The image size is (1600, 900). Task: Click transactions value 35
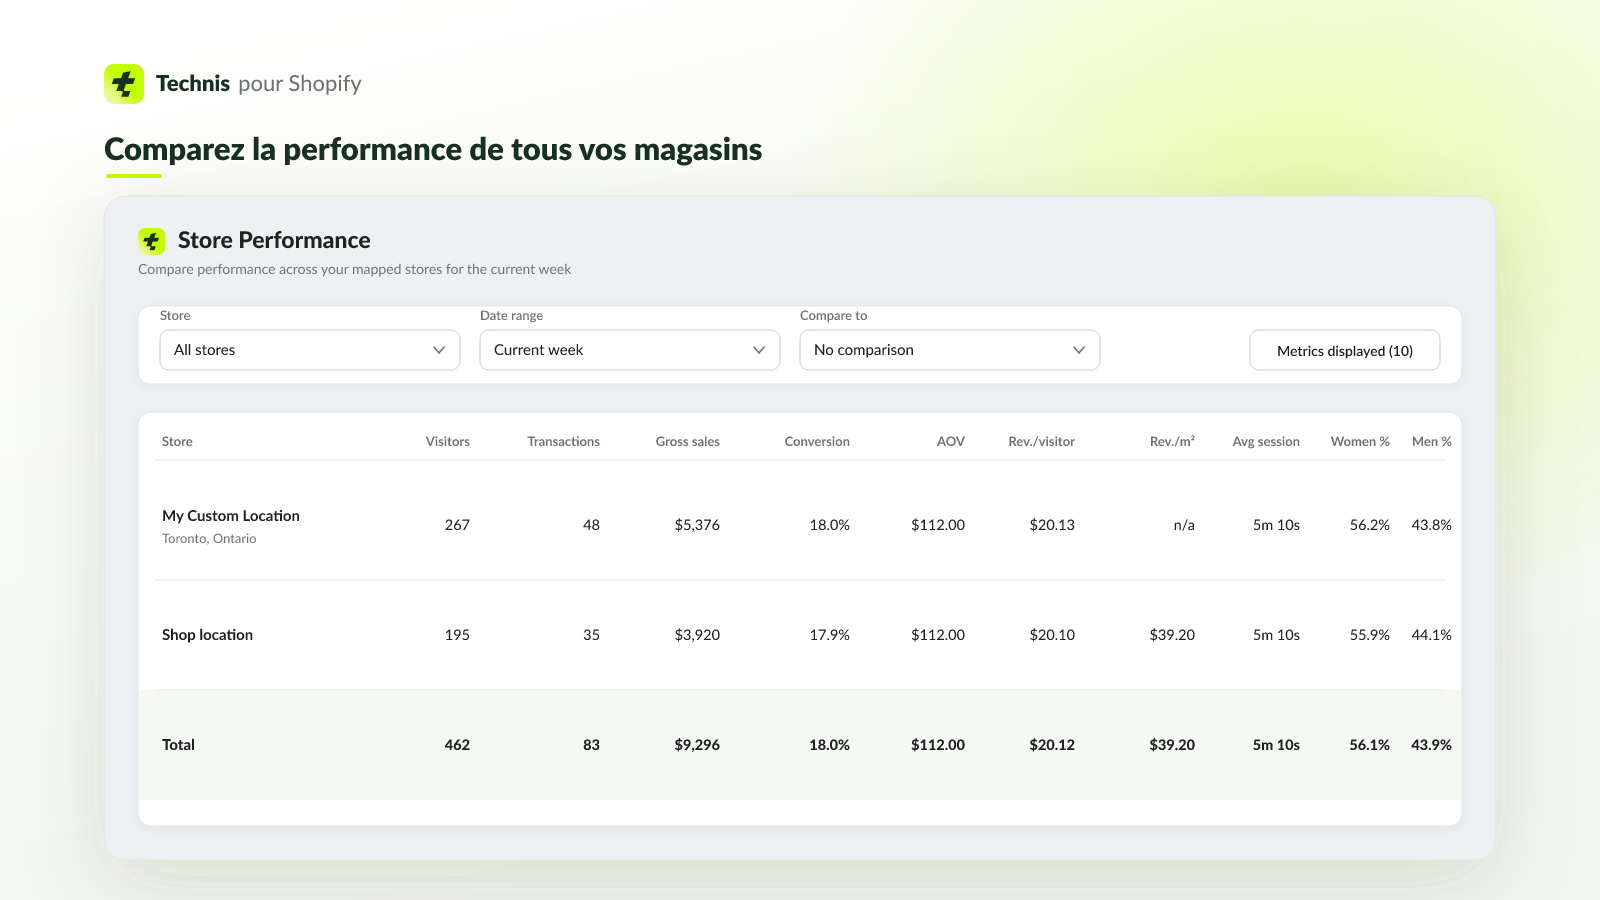591,635
